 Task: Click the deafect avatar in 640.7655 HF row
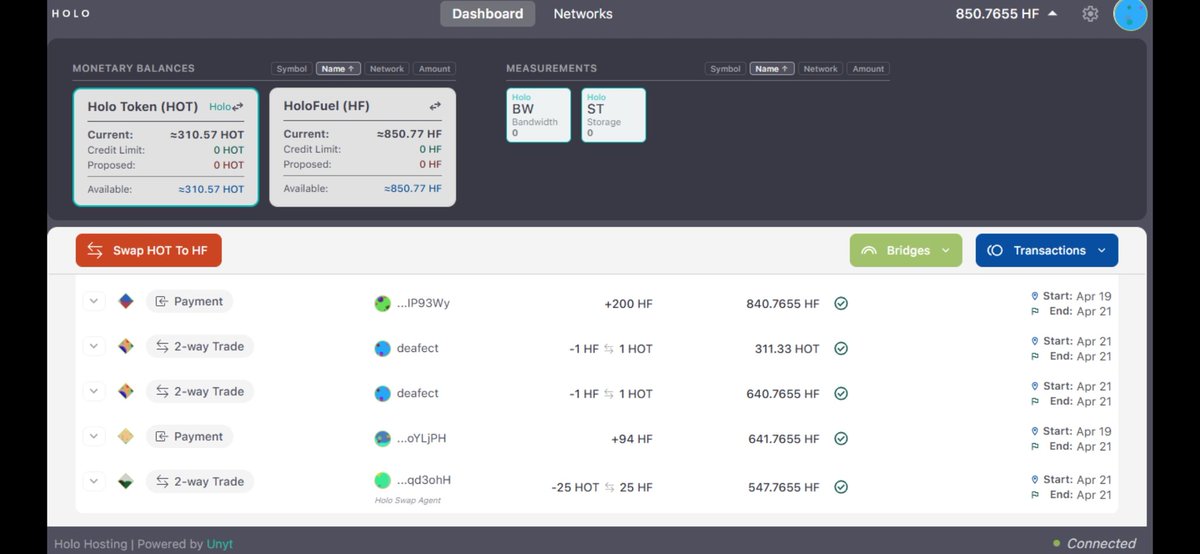(x=382, y=393)
